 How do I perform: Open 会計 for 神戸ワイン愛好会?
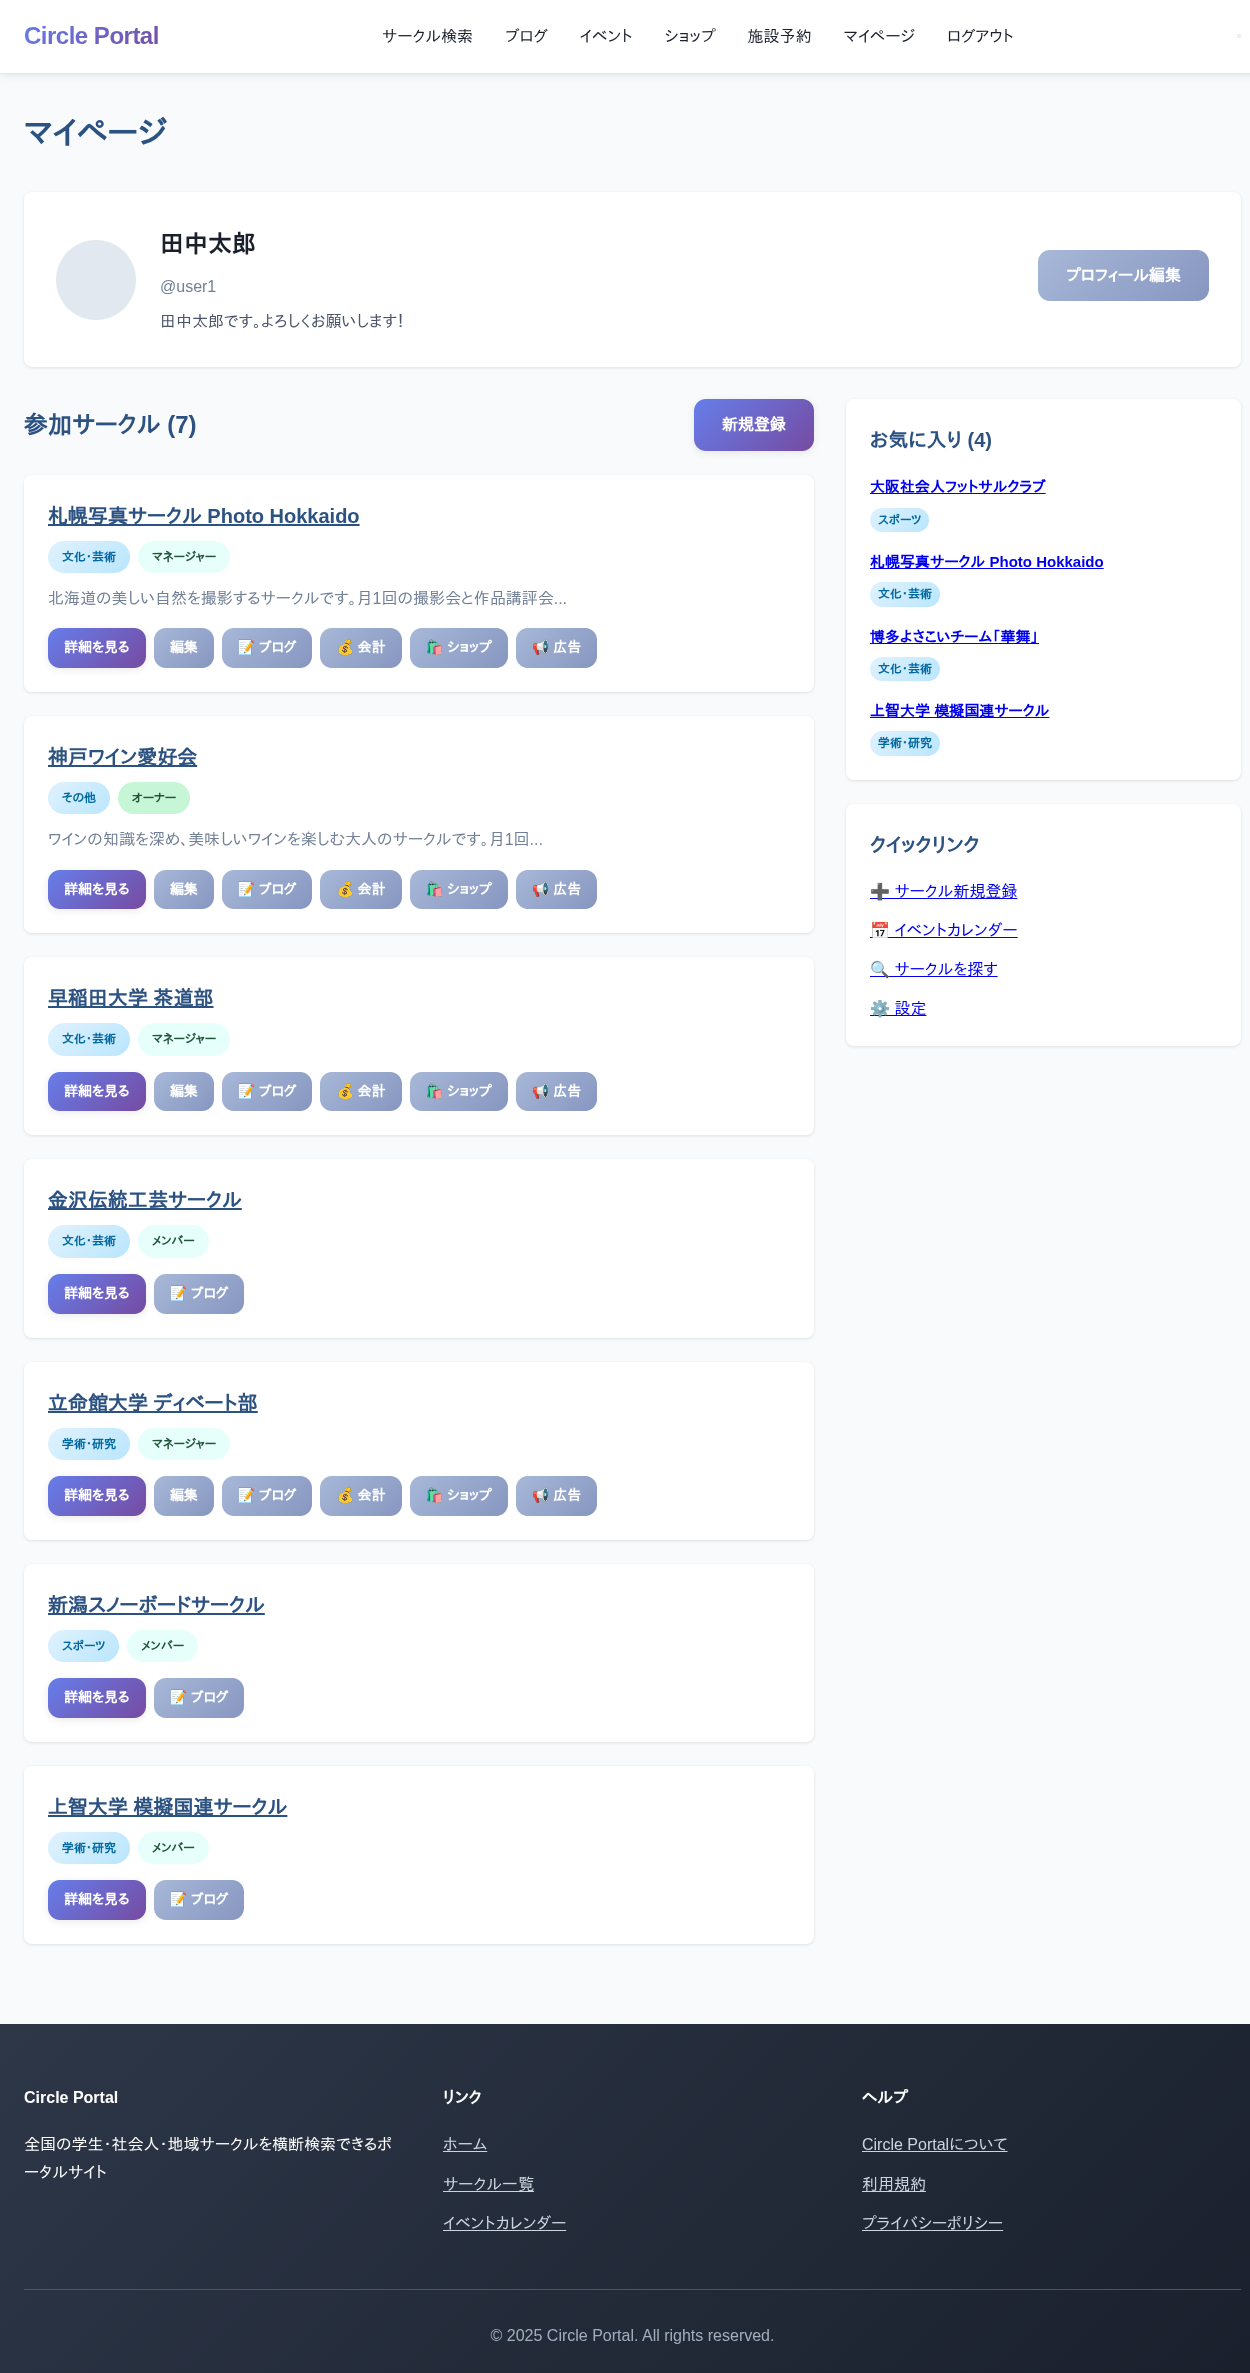pos(361,890)
